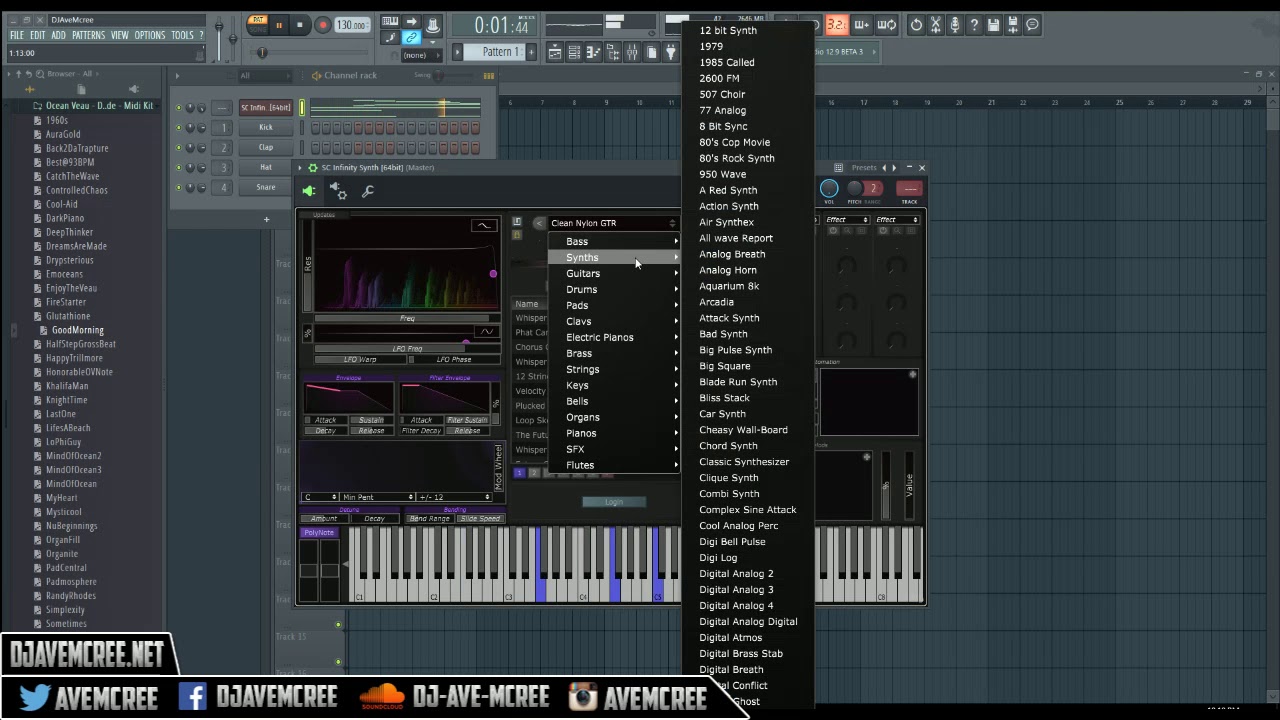Select Synths in the preset category menu

point(614,257)
